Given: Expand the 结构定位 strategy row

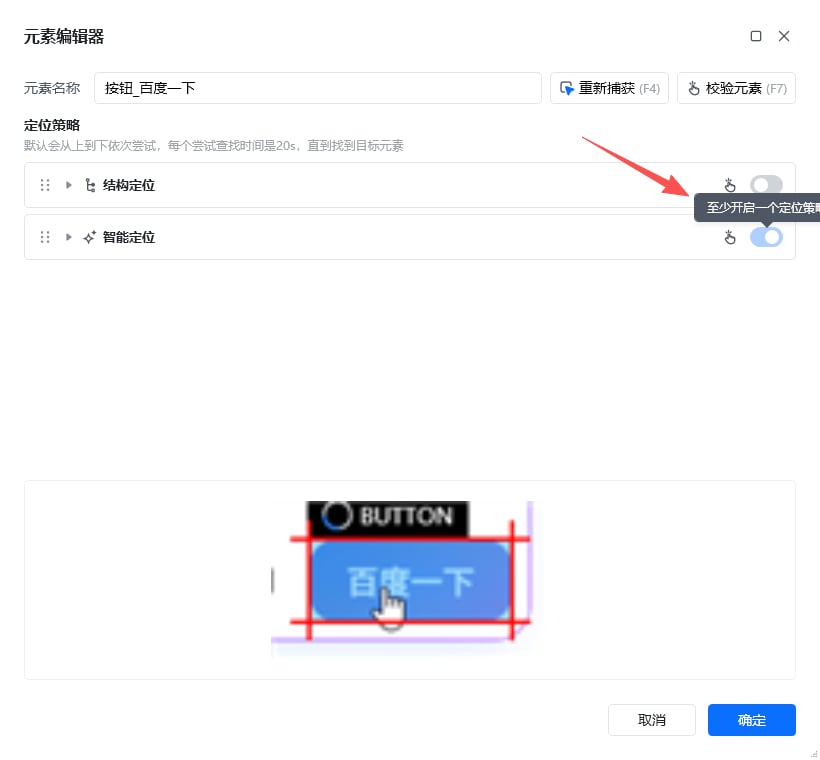Looking at the screenshot, I should pyautogui.click(x=69, y=185).
